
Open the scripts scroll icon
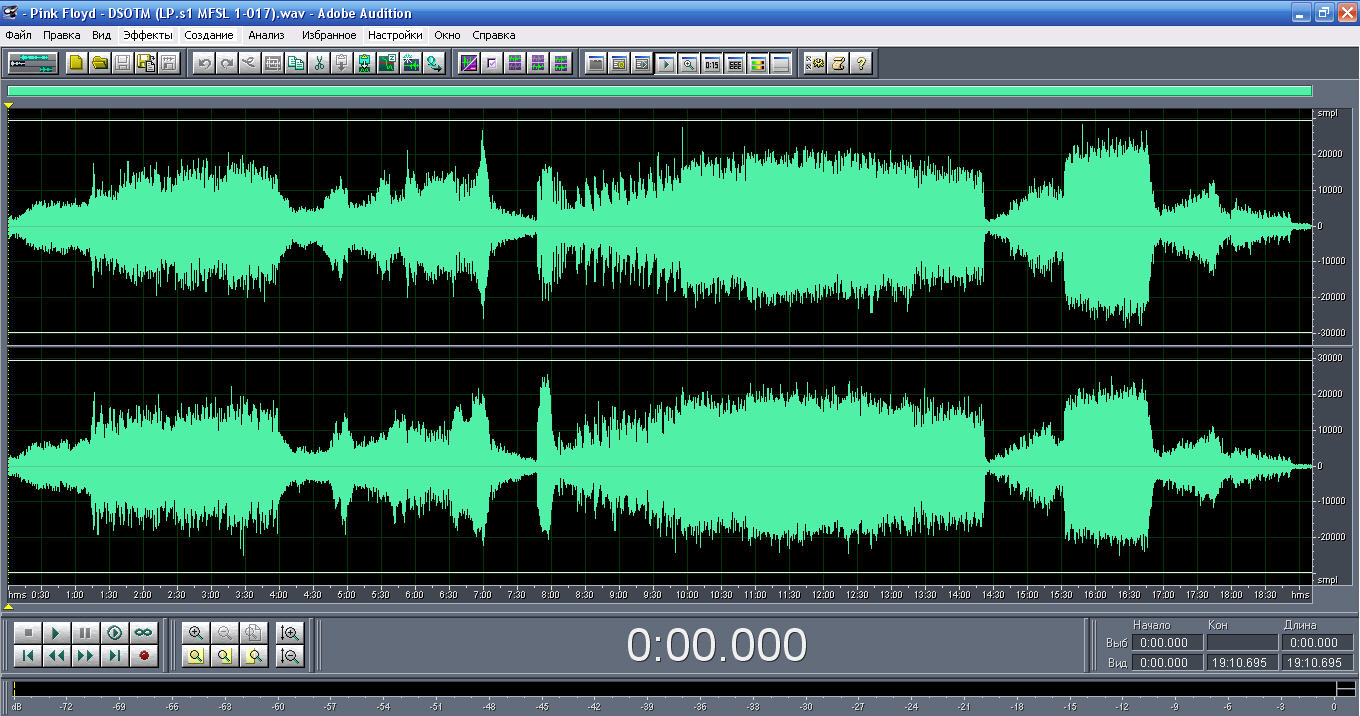[x=838, y=63]
